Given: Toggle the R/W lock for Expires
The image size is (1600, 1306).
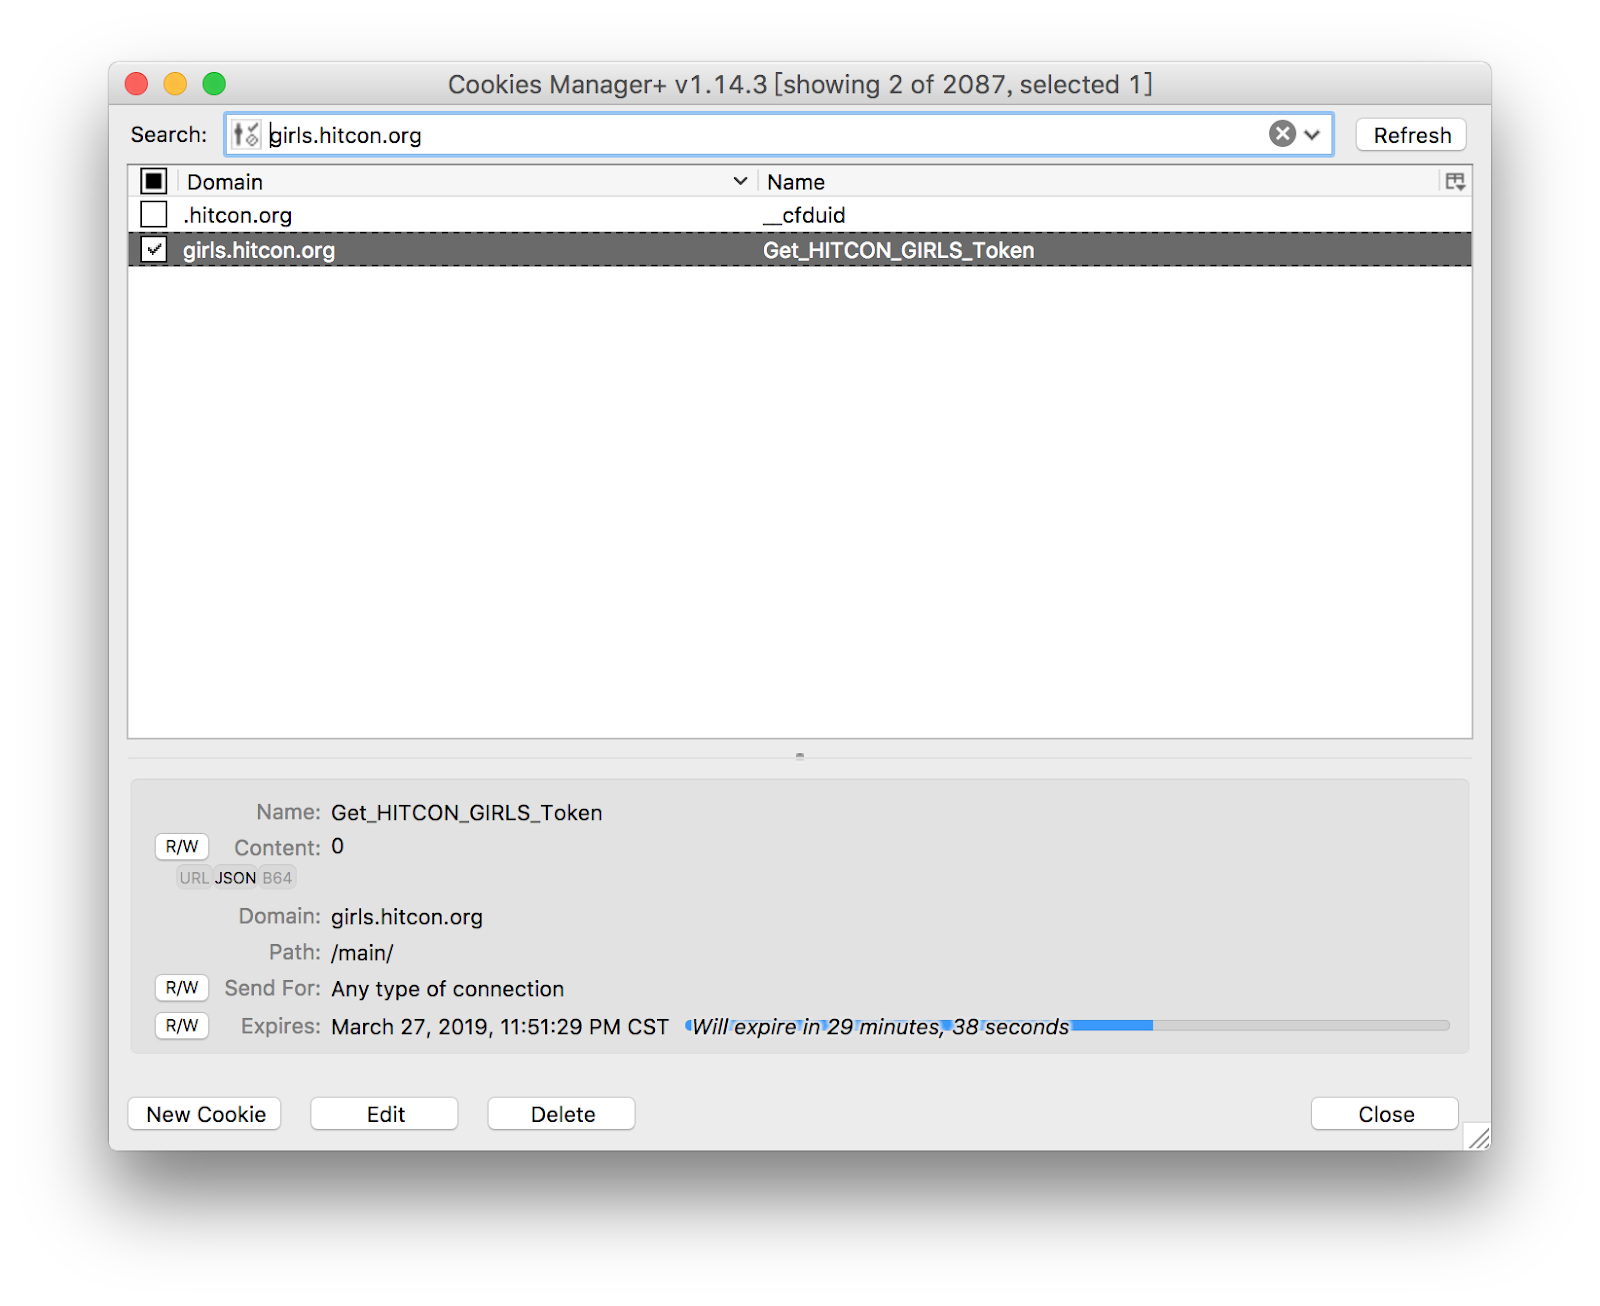Looking at the screenshot, I should [182, 1026].
